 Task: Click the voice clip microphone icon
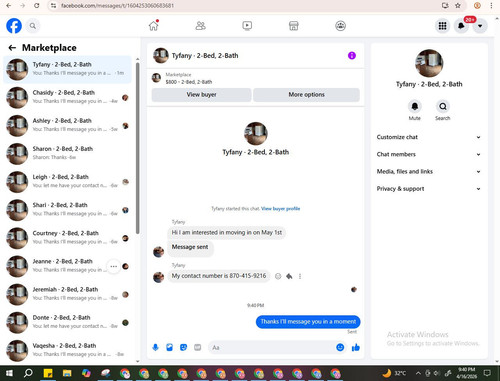click(155, 348)
